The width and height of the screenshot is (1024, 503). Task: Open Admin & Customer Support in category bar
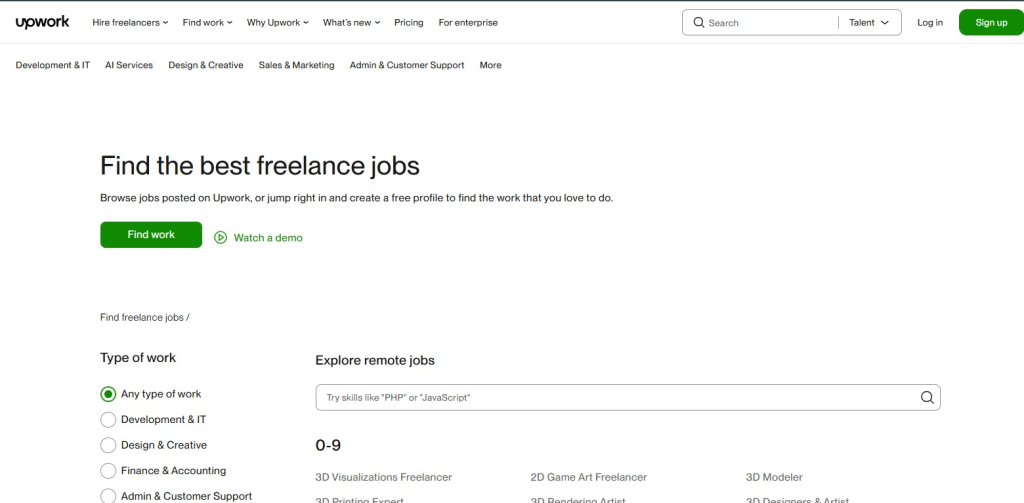407,65
